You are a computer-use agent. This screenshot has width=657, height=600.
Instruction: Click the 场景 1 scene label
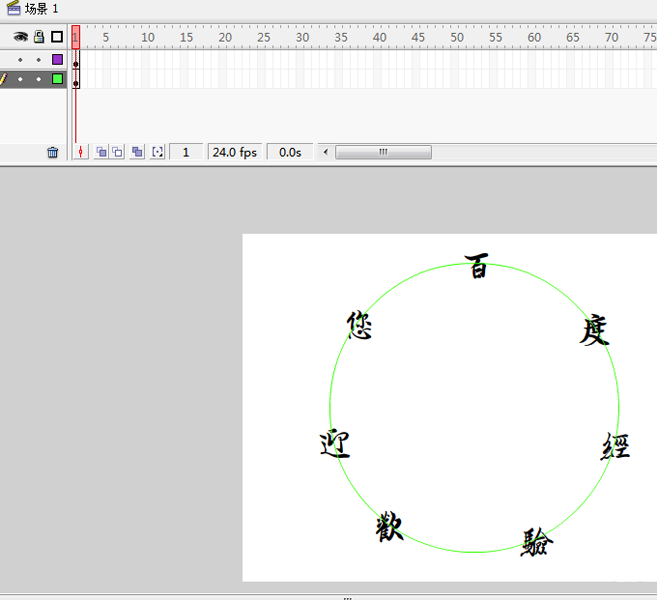(41, 8)
